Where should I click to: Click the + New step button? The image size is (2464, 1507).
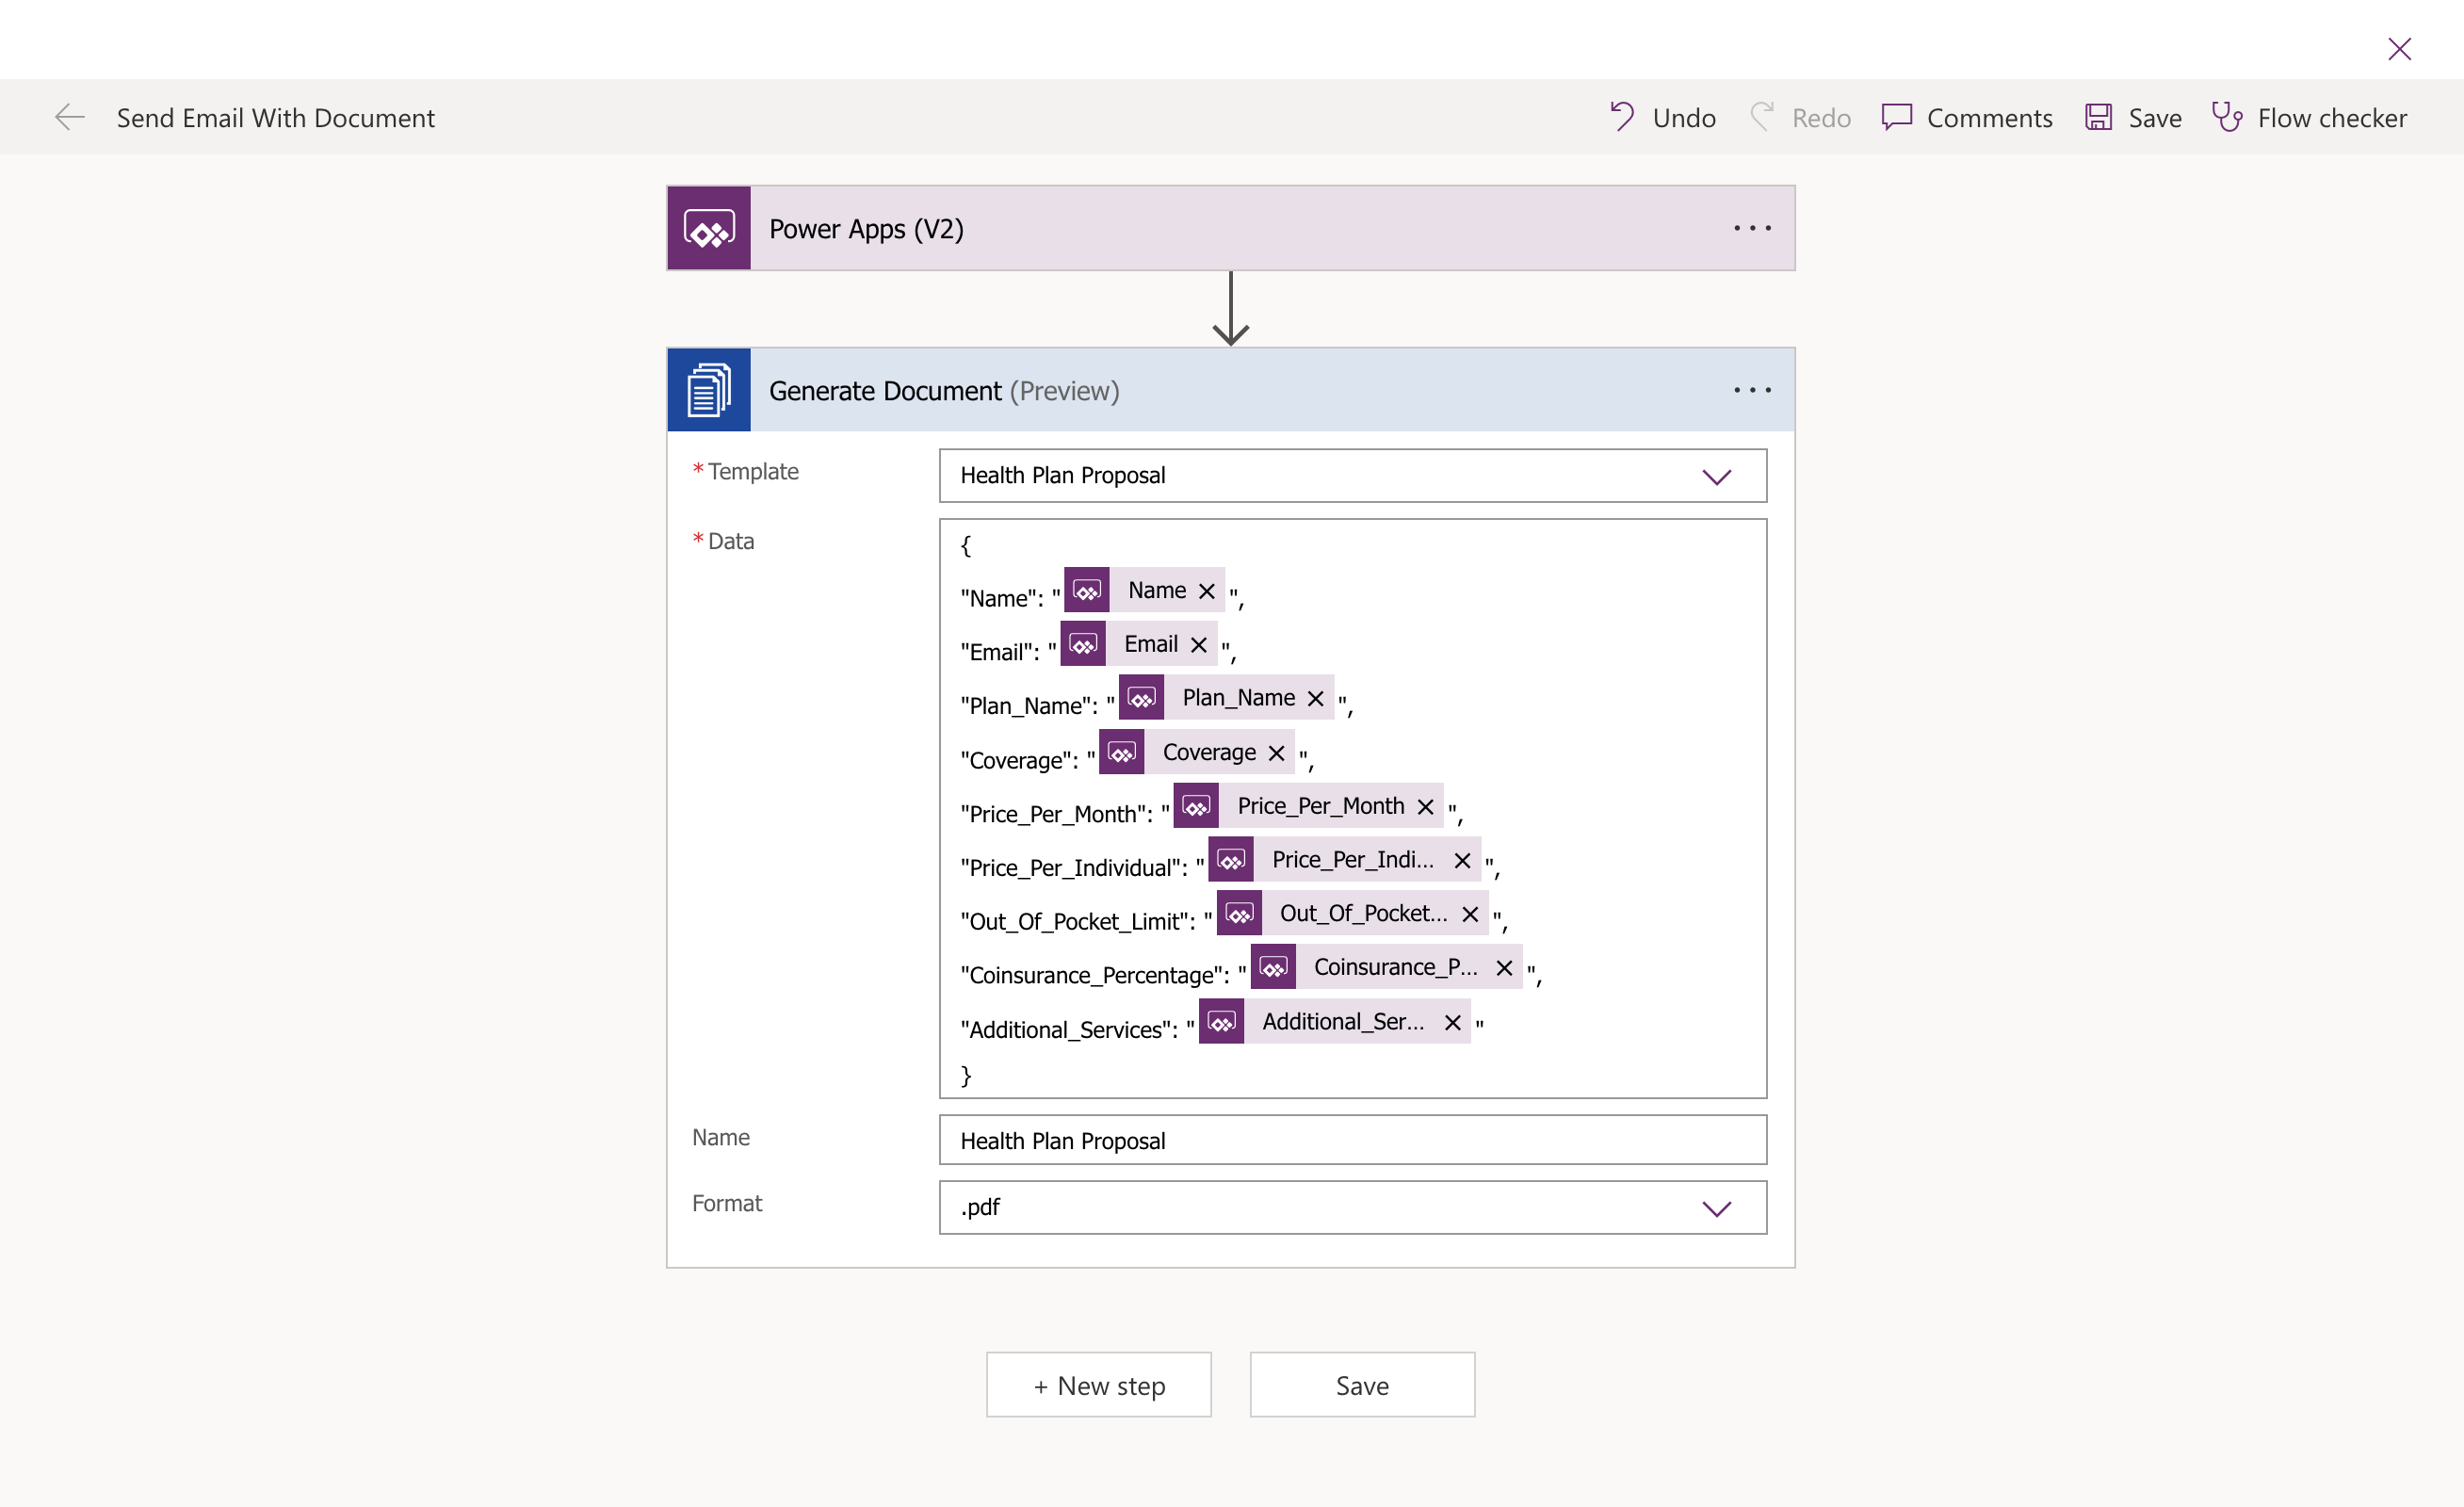1098,1384
